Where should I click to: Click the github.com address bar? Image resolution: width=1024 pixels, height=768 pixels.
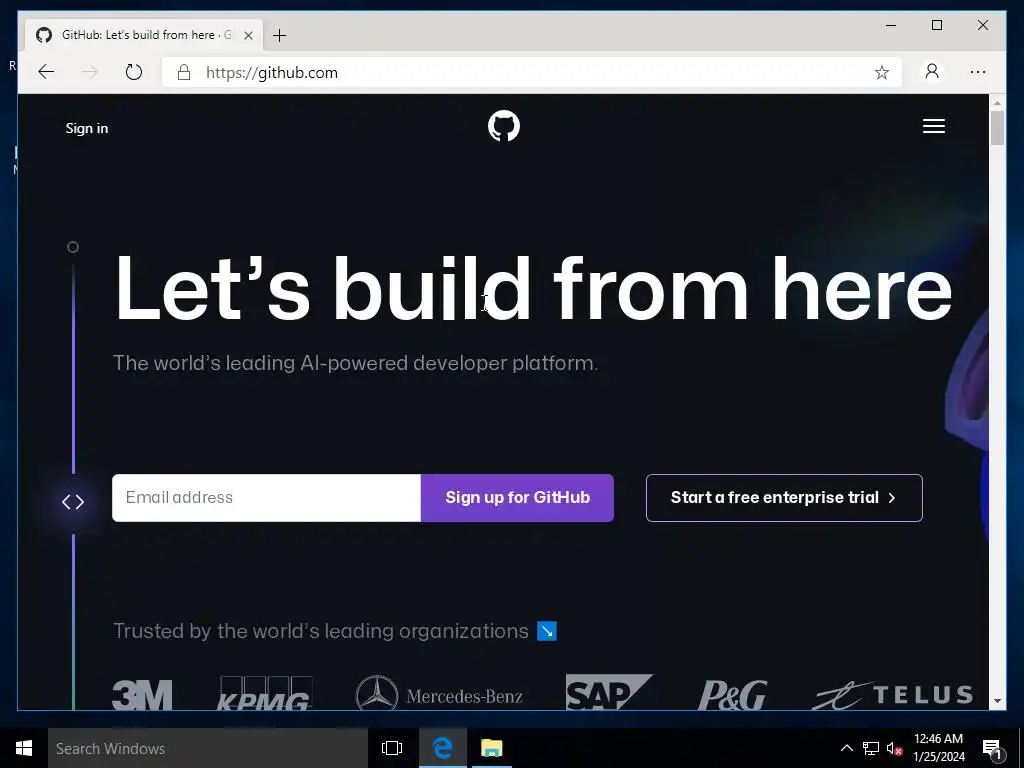click(532, 72)
